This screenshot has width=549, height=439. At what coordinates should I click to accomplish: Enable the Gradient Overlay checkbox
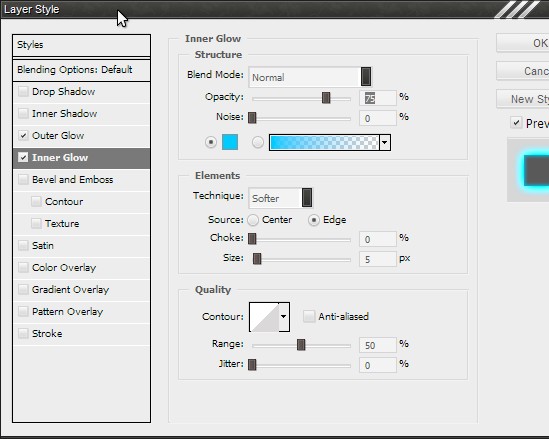coord(23,290)
